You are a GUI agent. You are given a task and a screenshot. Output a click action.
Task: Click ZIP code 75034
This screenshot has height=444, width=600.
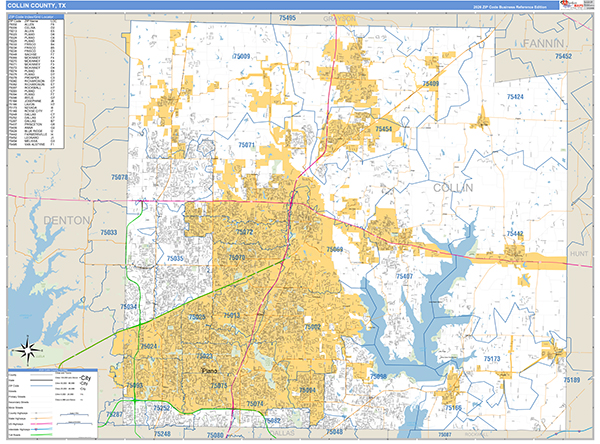click(128, 307)
